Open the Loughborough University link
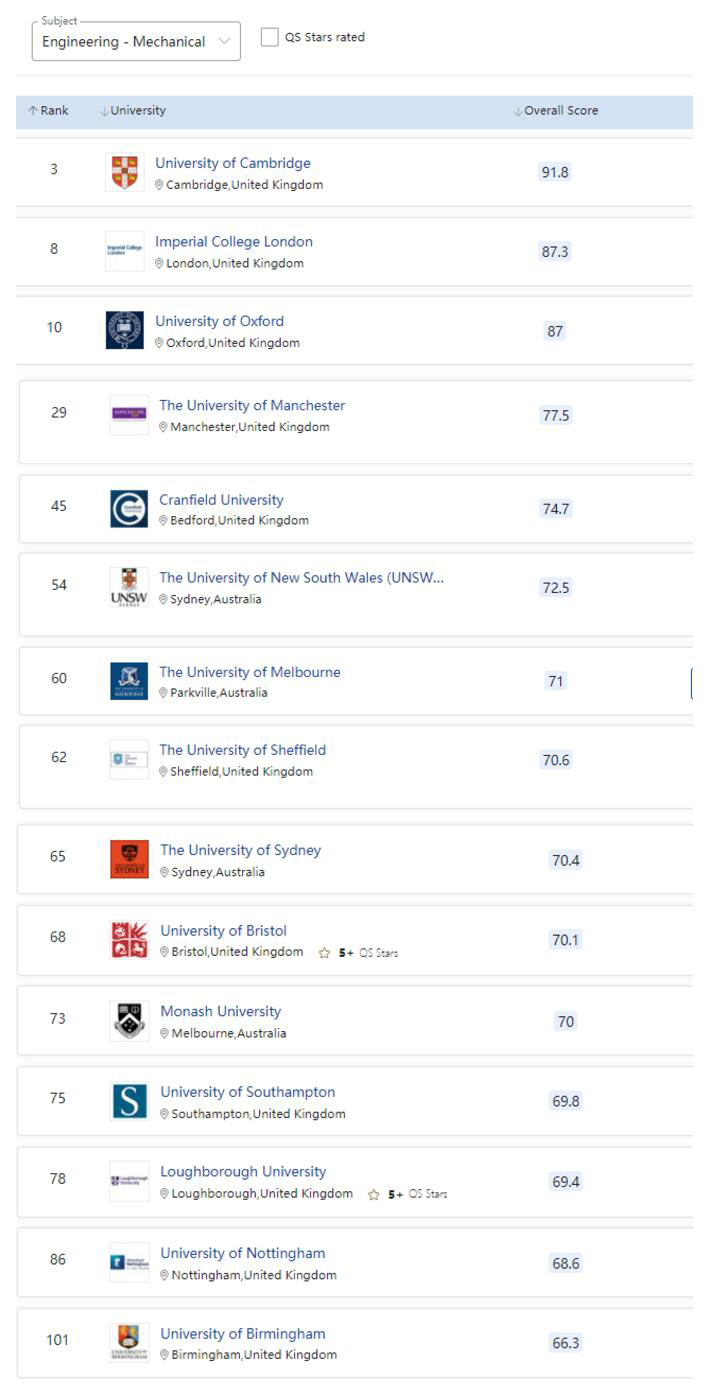The image size is (706, 1391). pos(243,1172)
